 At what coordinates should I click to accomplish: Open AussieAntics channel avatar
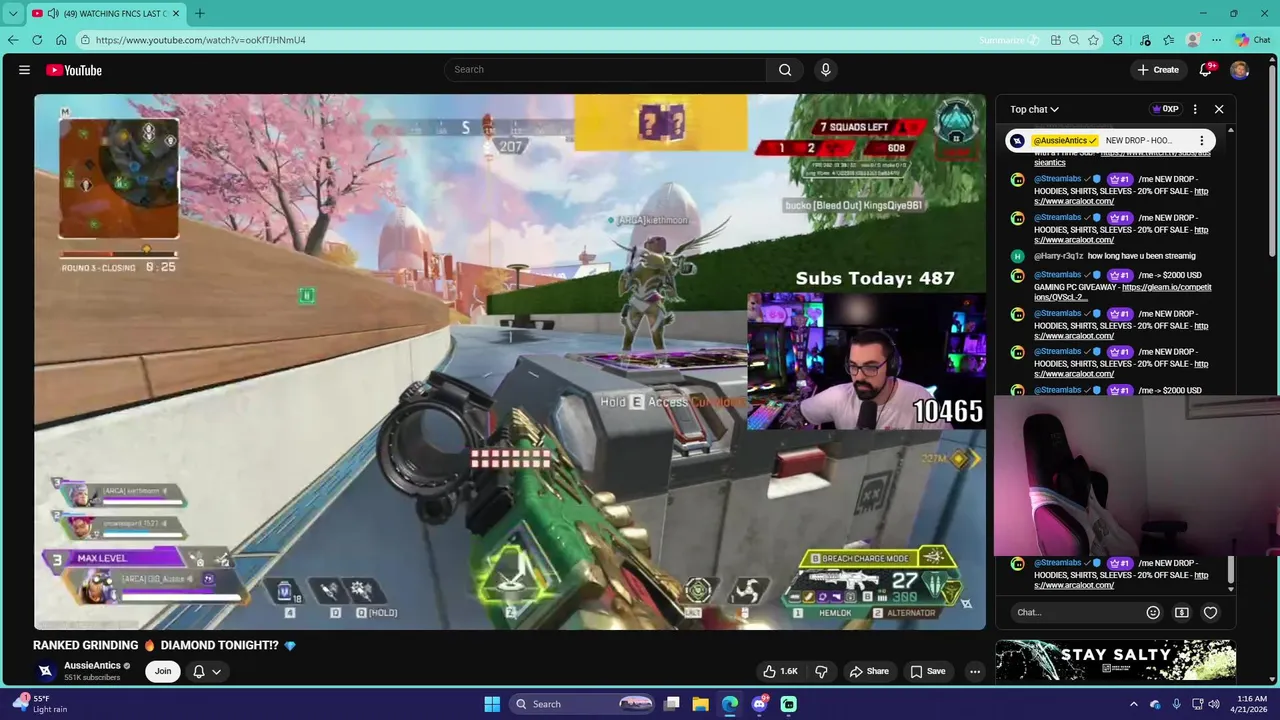45,671
